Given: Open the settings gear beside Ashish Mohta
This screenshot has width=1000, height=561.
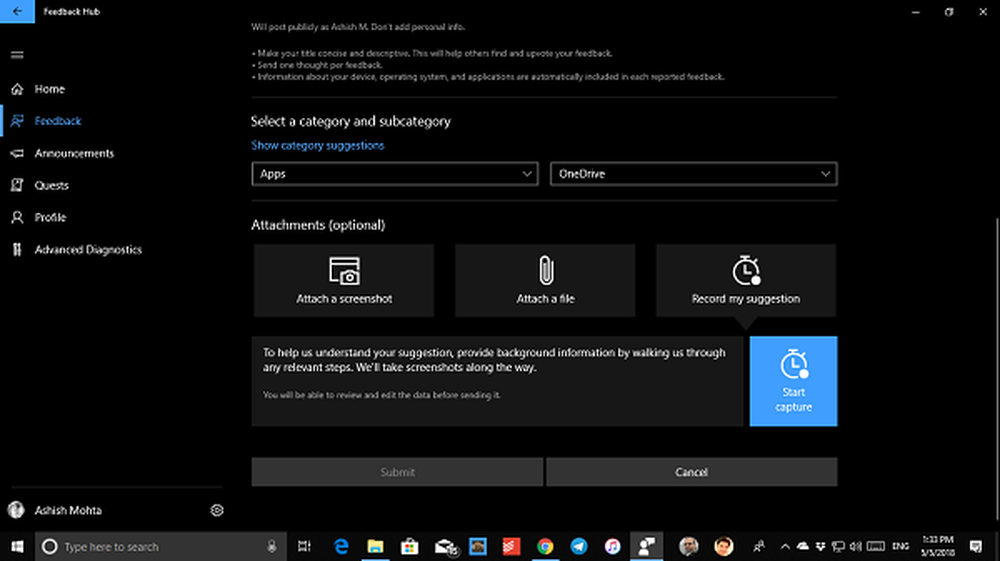Looking at the screenshot, I should (x=217, y=510).
